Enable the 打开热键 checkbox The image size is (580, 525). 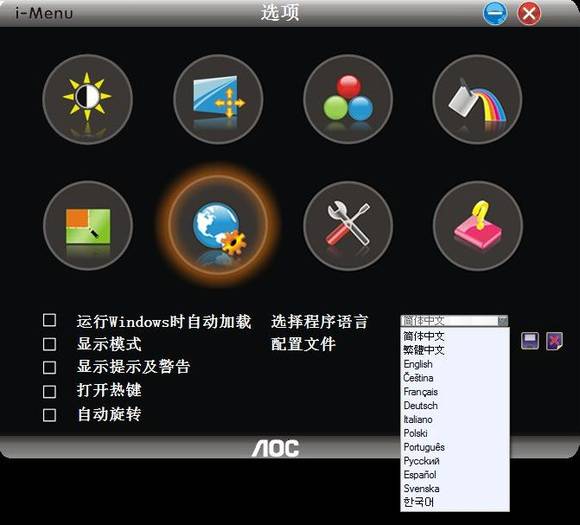click(x=50, y=391)
